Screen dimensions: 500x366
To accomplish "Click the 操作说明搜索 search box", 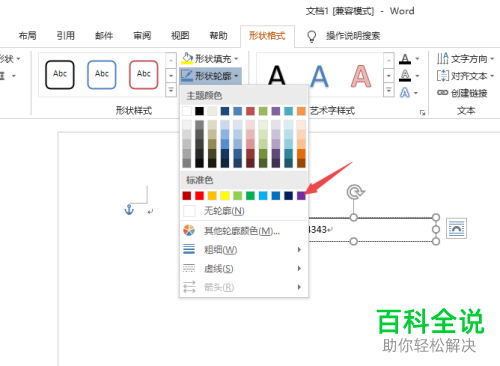I will pyautogui.click(x=353, y=36).
